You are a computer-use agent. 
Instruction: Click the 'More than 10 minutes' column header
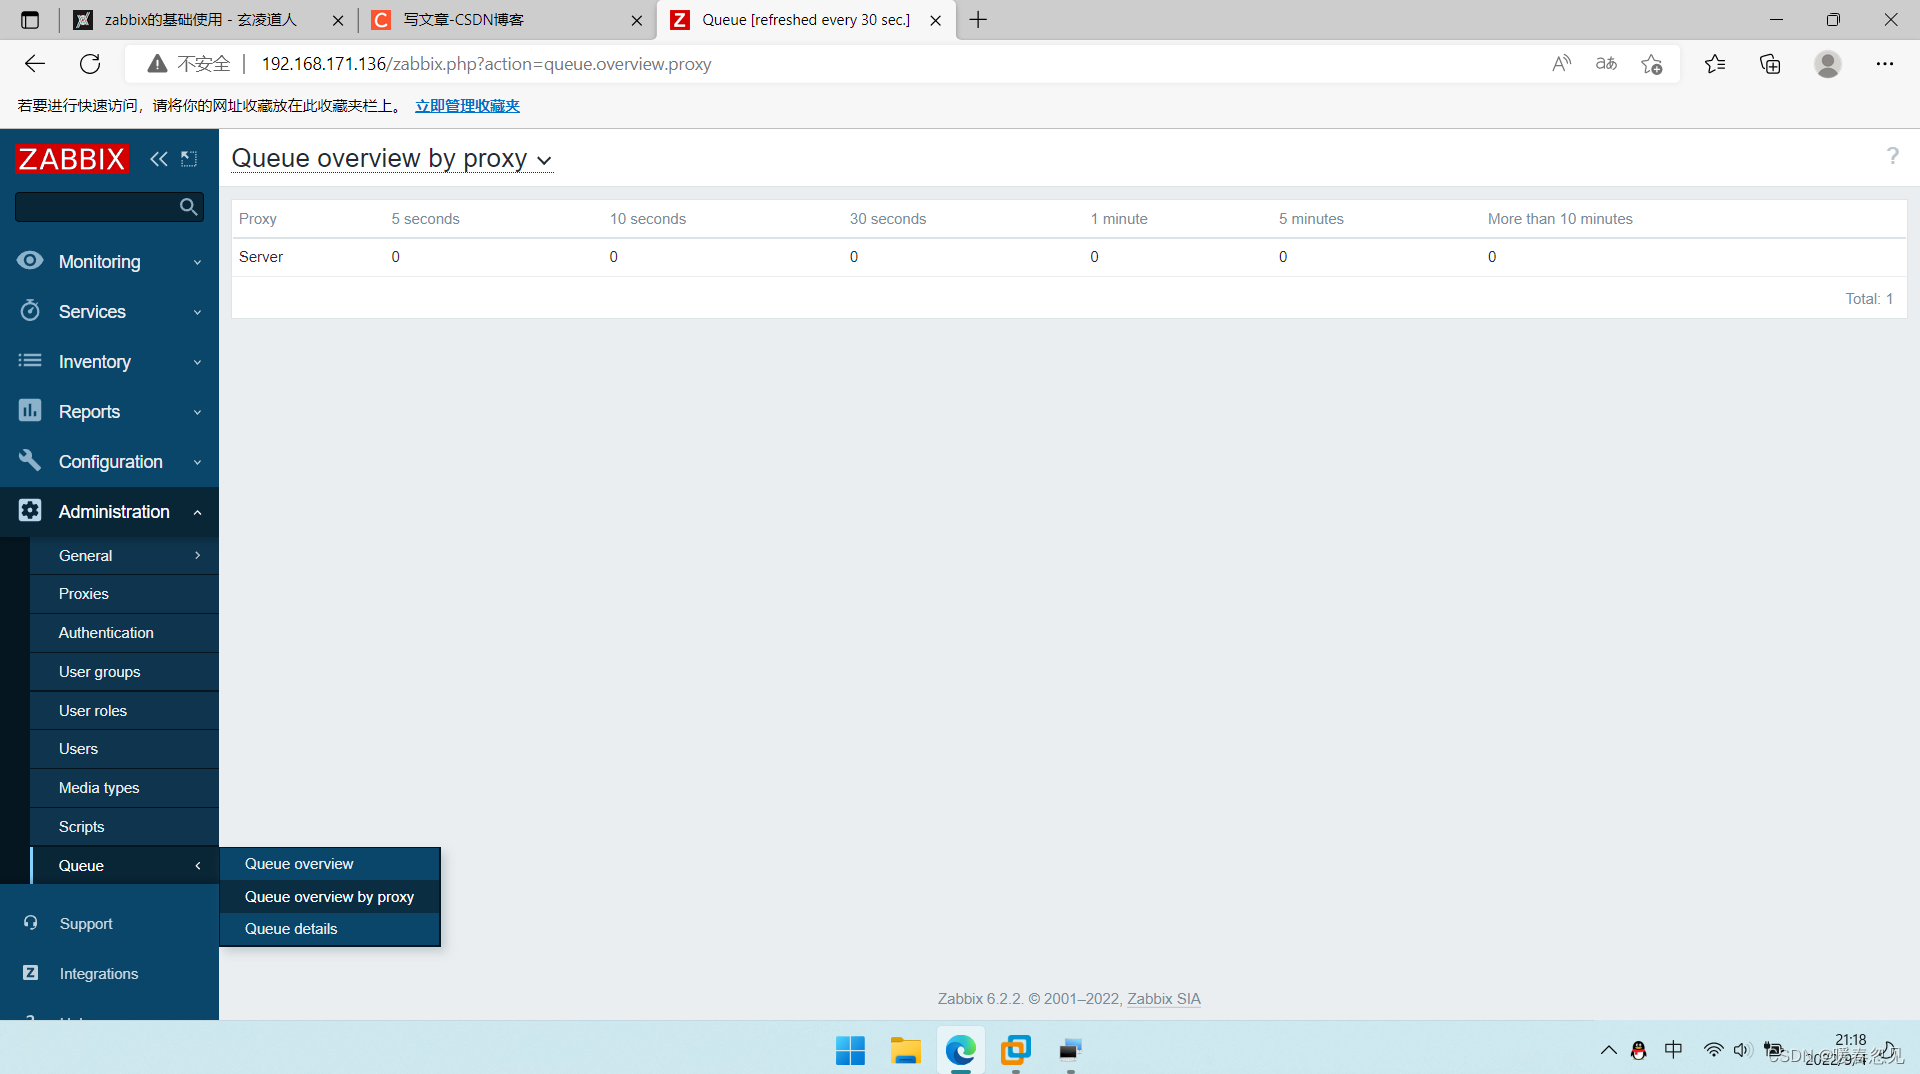(1560, 219)
